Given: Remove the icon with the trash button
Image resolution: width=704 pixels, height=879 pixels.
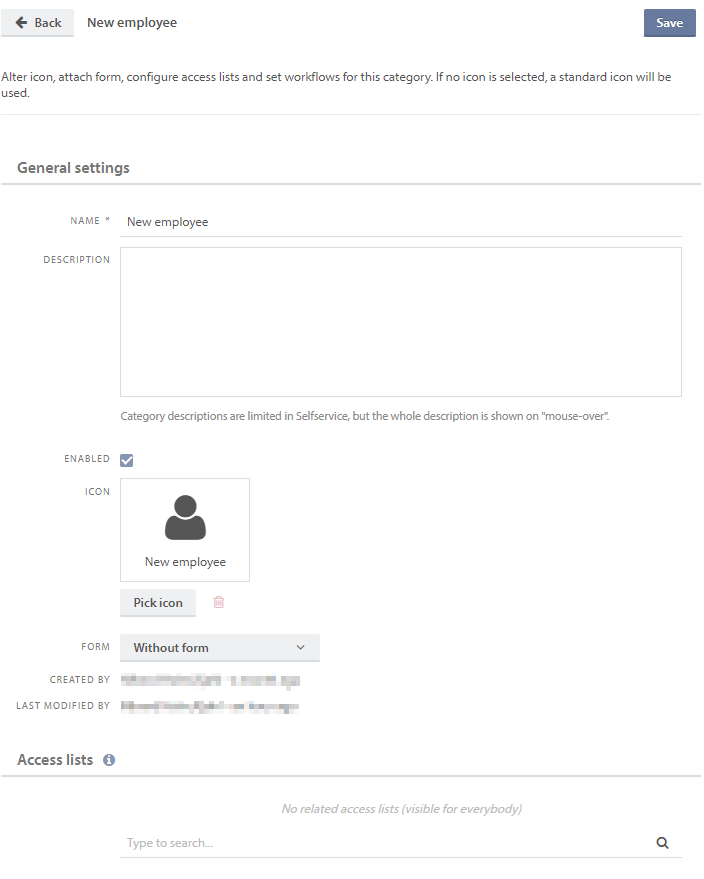Looking at the screenshot, I should tap(219, 602).
